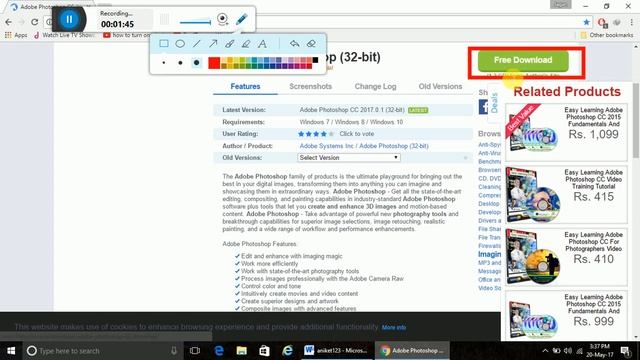The width and height of the screenshot is (640, 360).
Task: Toggle the webcam icon in recorder toolbar
Action: (222, 19)
